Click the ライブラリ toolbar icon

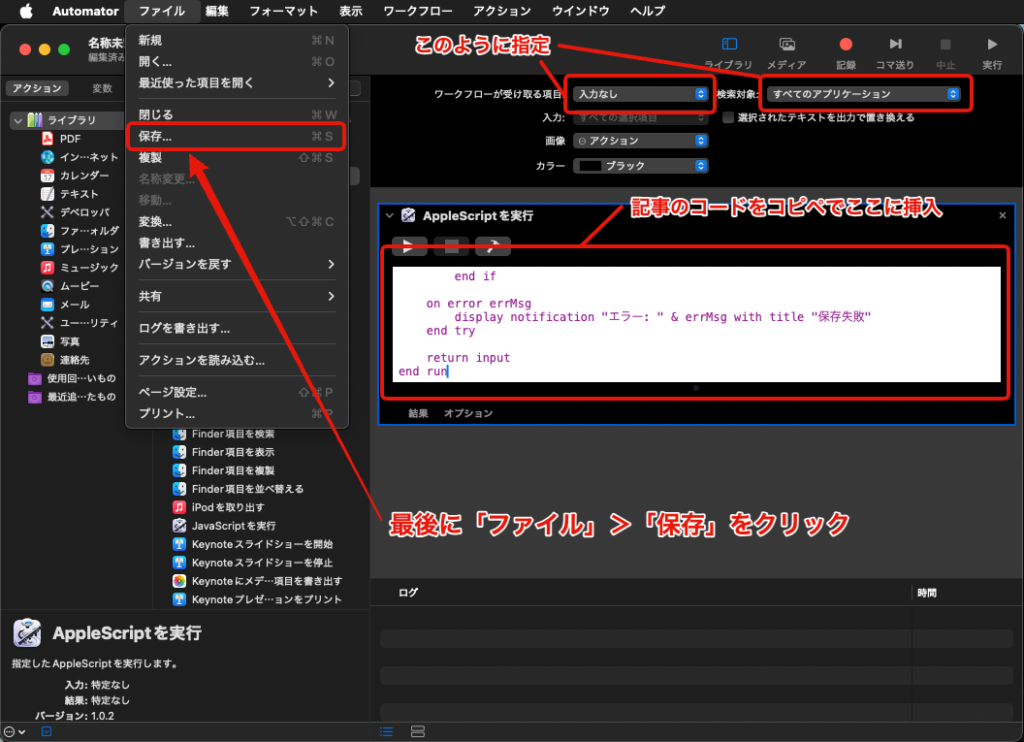coord(729,45)
